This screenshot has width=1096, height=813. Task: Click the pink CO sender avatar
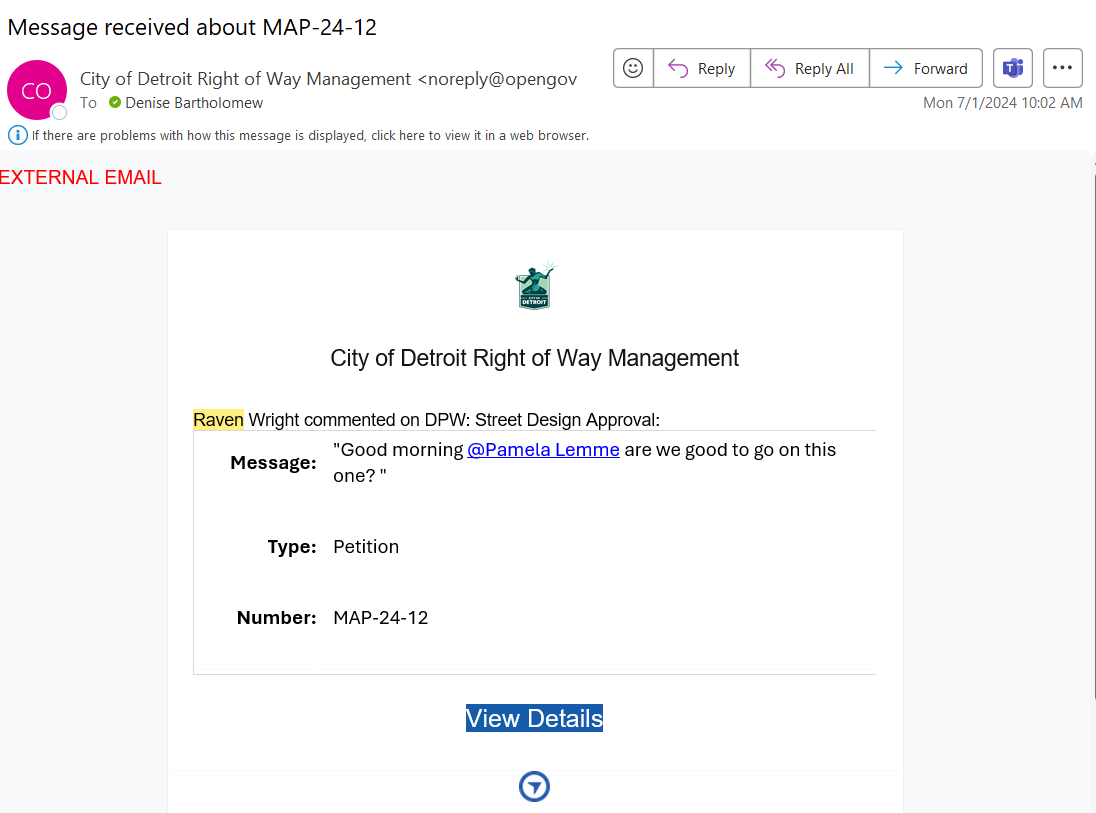(36, 90)
